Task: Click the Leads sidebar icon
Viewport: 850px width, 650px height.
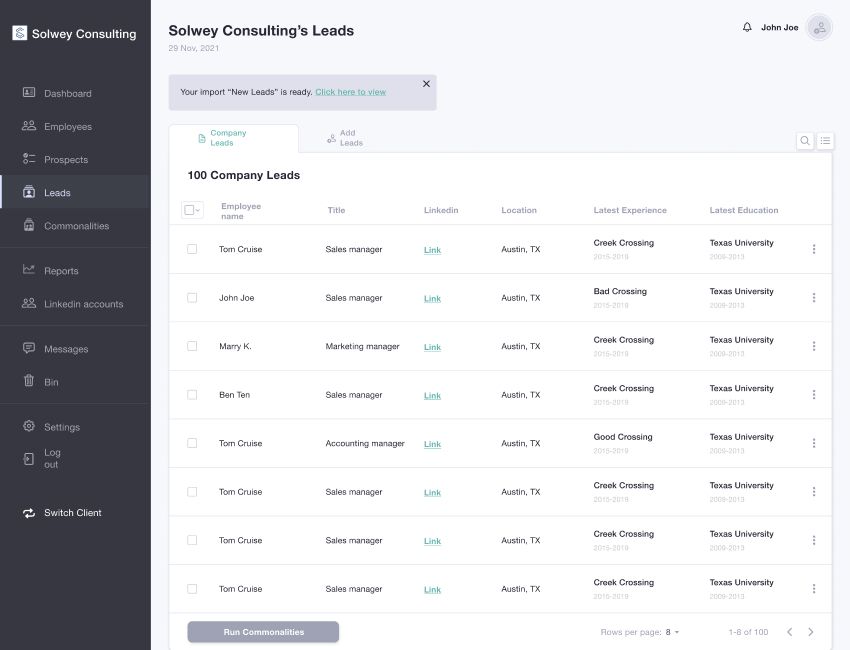Action: (29, 192)
